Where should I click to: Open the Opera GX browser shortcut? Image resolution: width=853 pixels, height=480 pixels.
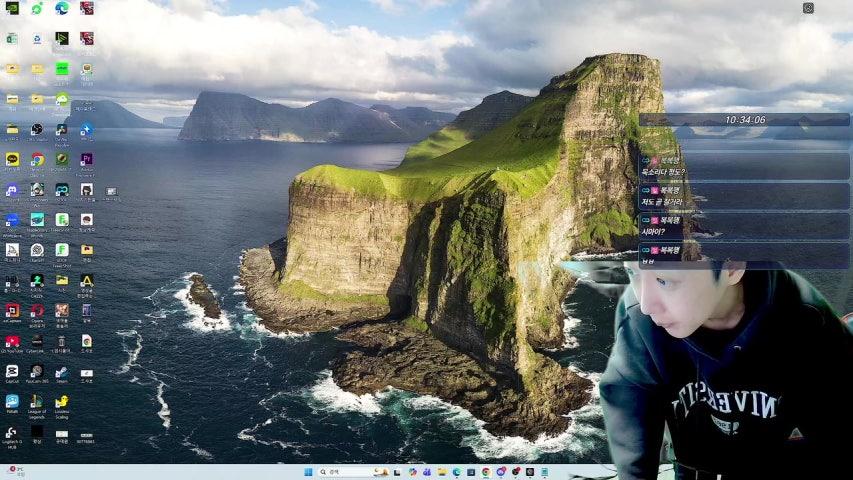pos(37,311)
